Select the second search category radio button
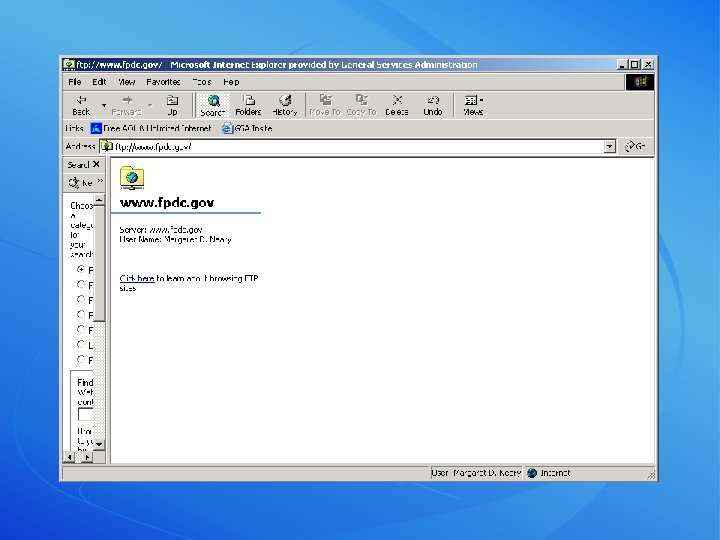Viewport: 720px width, 540px height. click(x=82, y=284)
